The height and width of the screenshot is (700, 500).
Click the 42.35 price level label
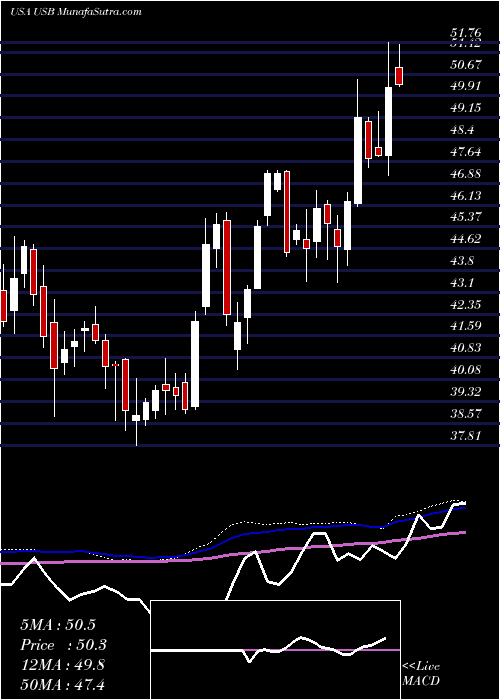(466, 304)
